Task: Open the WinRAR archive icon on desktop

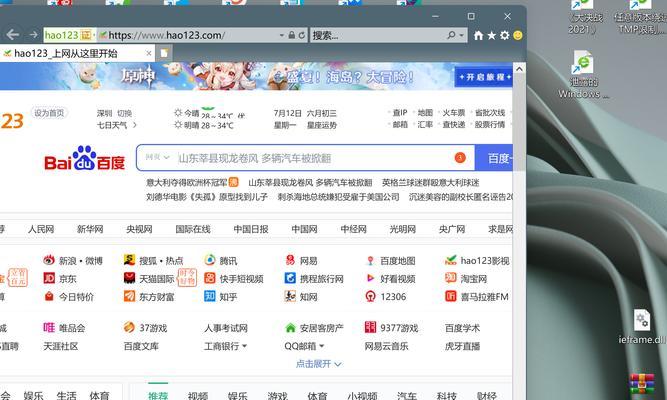Action: pyautogui.click(x=642, y=385)
